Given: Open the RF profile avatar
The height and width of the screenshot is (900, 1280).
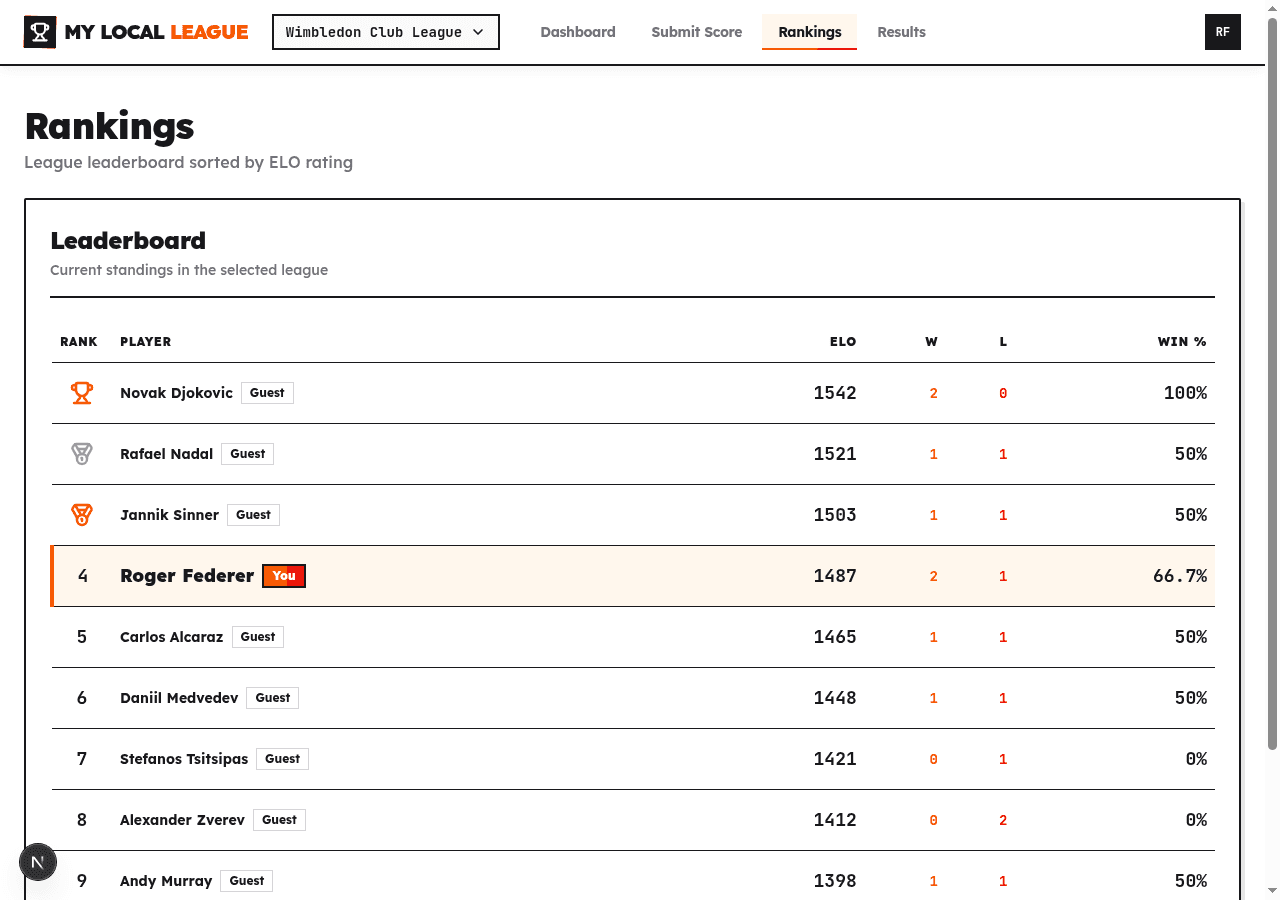Looking at the screenshot, I should click(x=1222, y=31).
